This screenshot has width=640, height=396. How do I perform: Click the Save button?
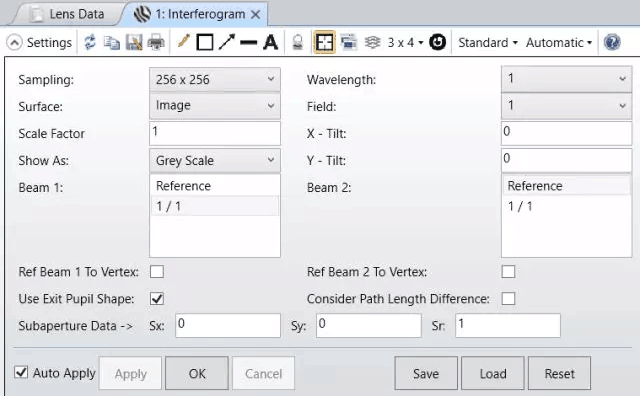pos(426,373)
